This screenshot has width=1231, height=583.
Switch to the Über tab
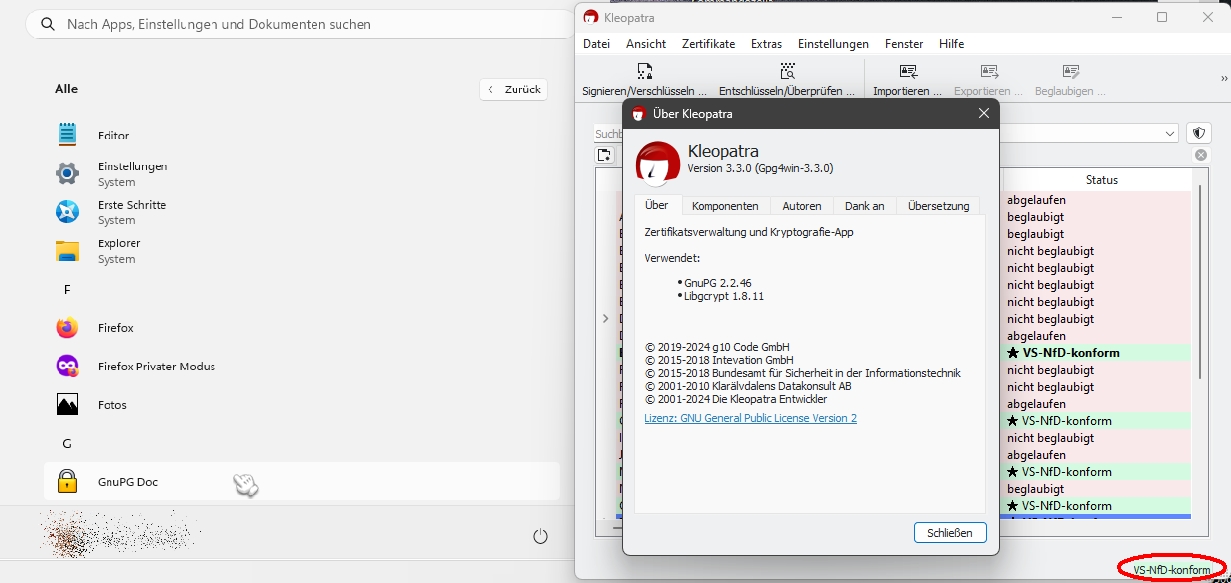657,205
